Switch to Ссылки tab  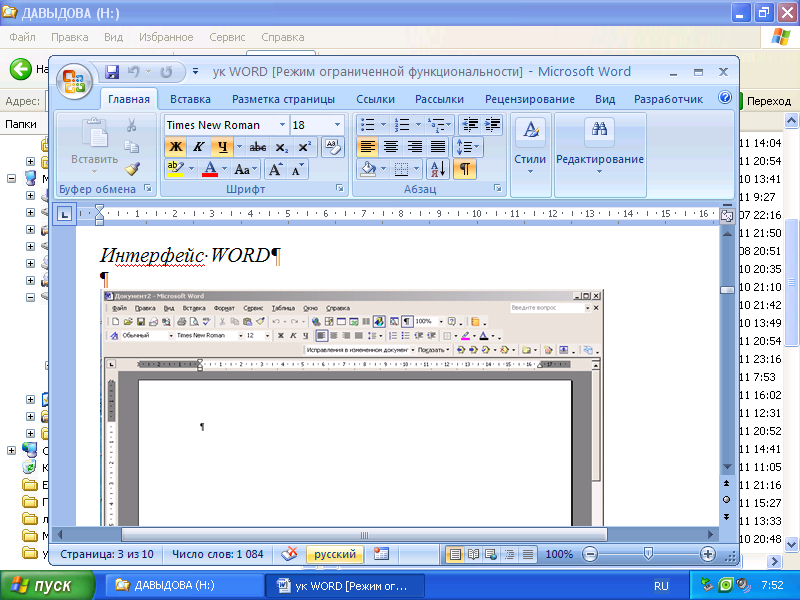(x=376, y=99)
